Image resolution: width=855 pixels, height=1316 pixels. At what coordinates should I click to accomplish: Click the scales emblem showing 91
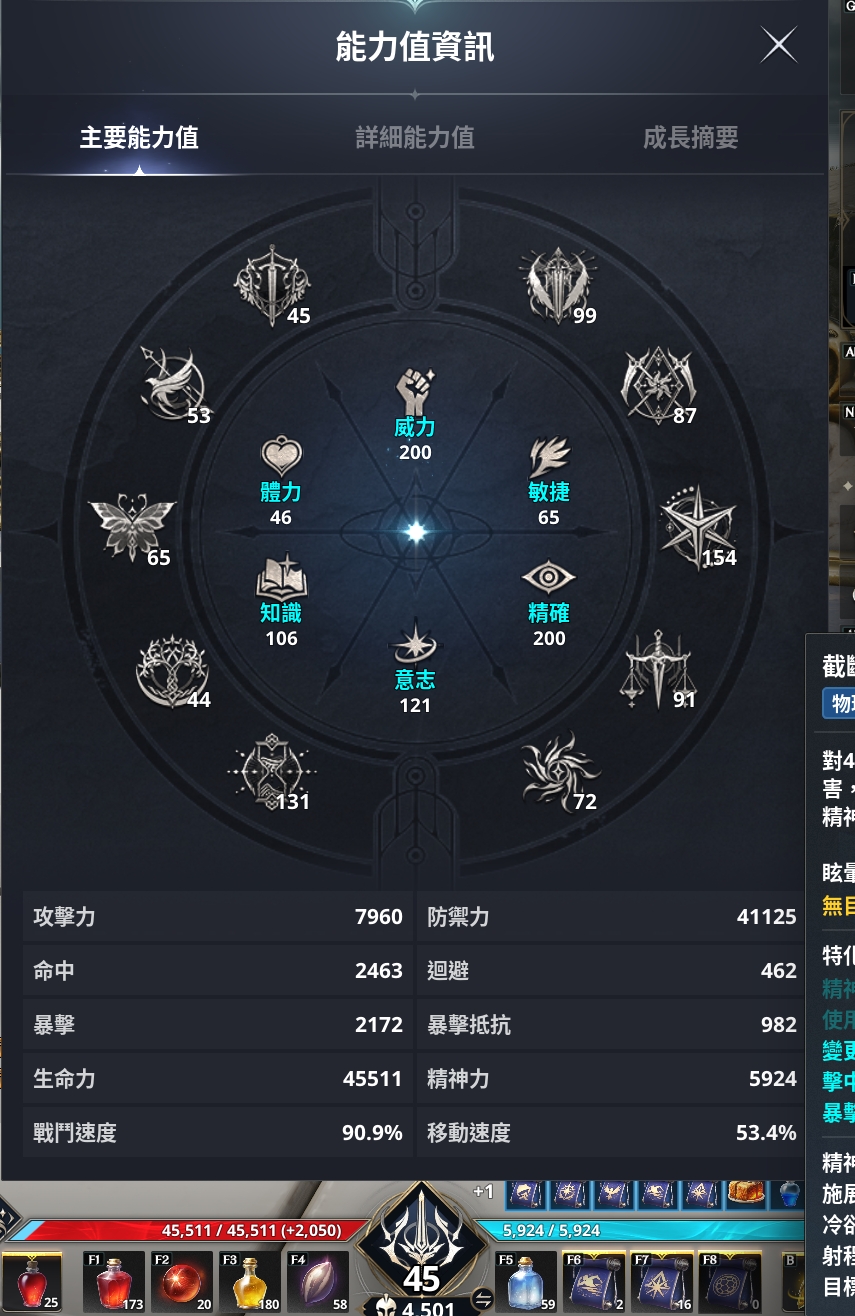(657, 670)
